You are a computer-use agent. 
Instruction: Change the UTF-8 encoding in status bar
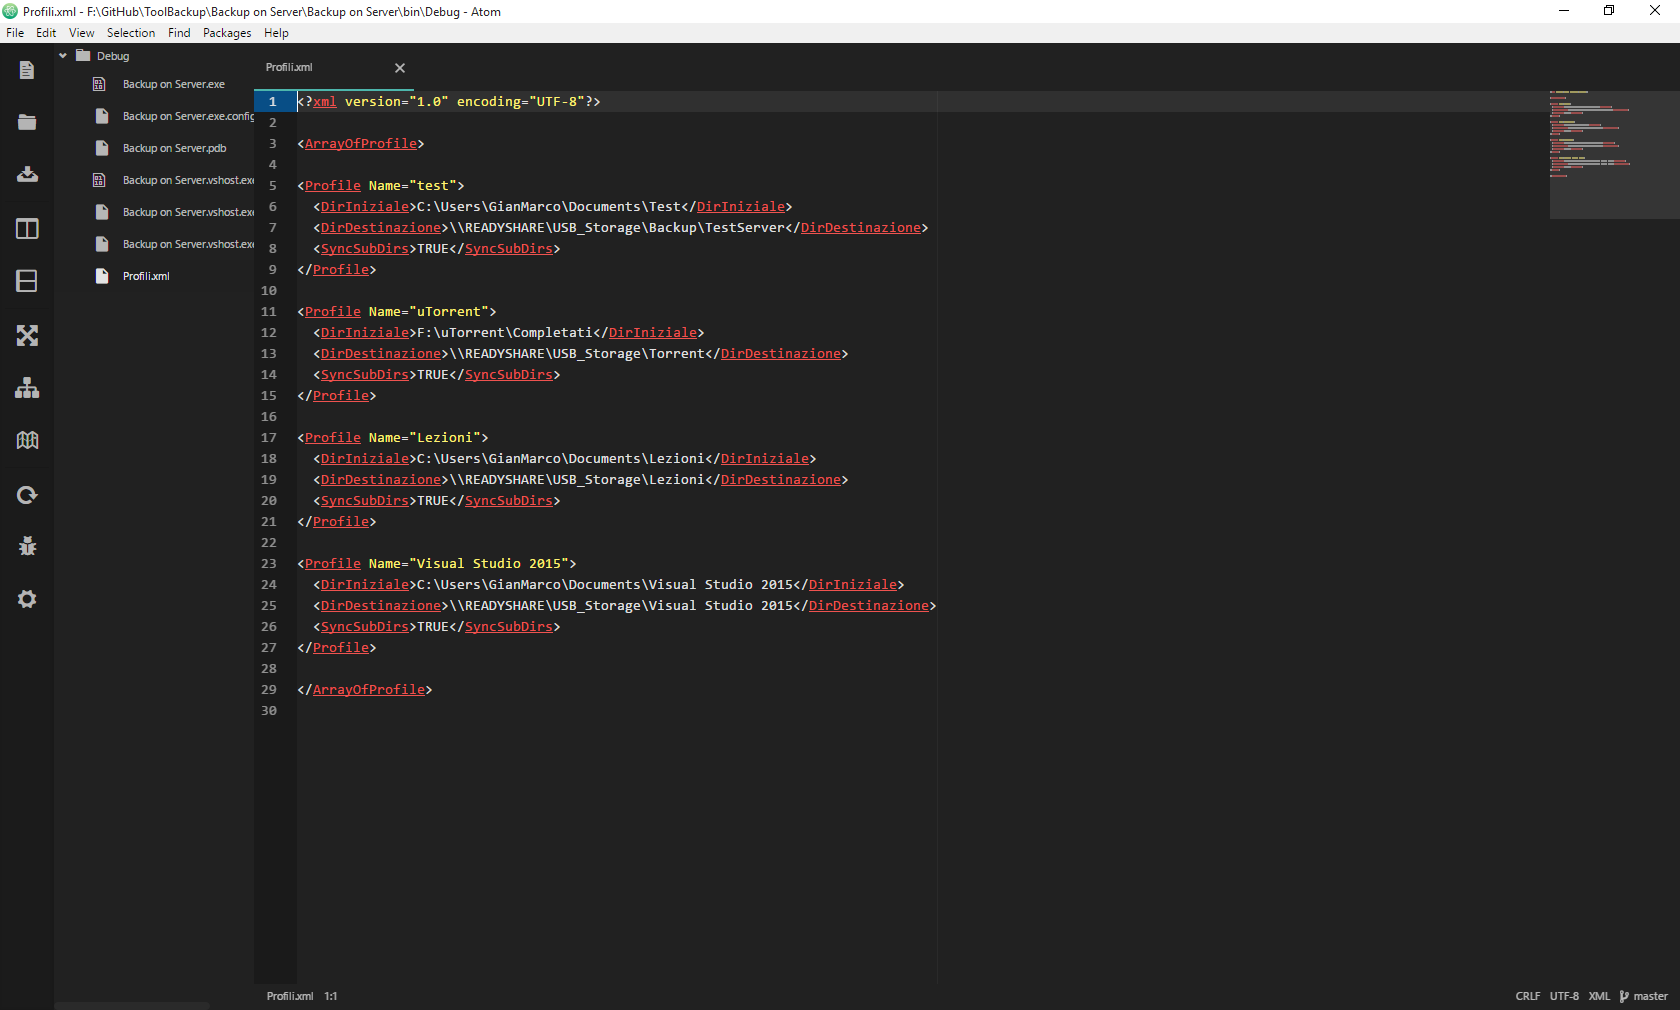click(x=1564, y=996)
